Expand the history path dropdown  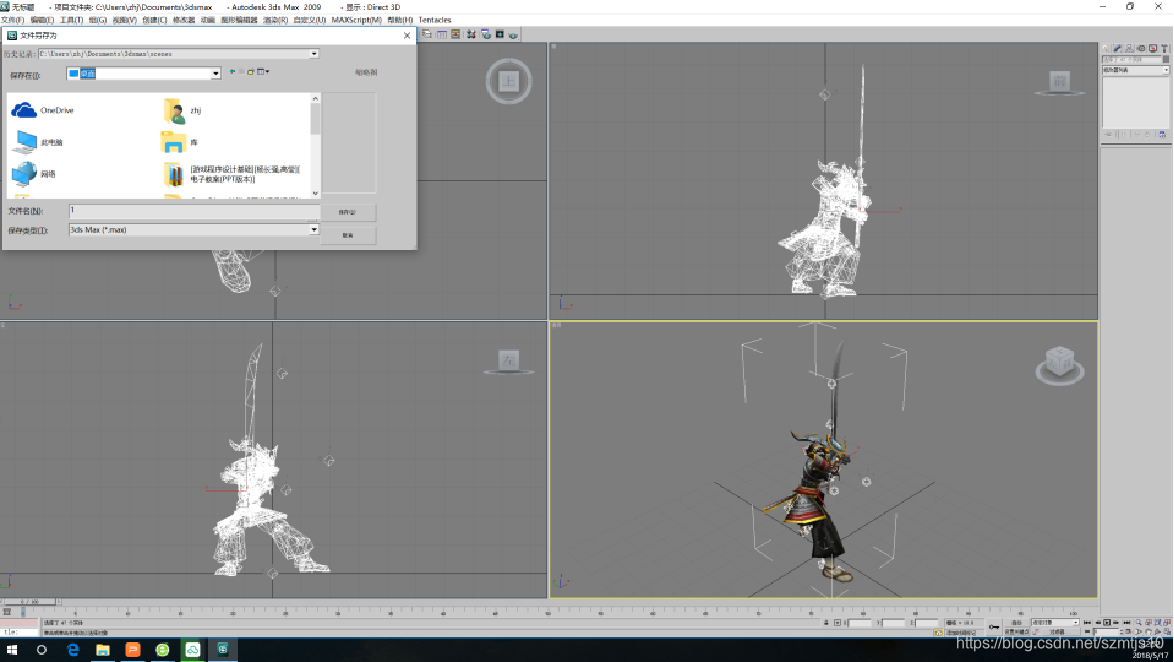click(x=314, y=54)
